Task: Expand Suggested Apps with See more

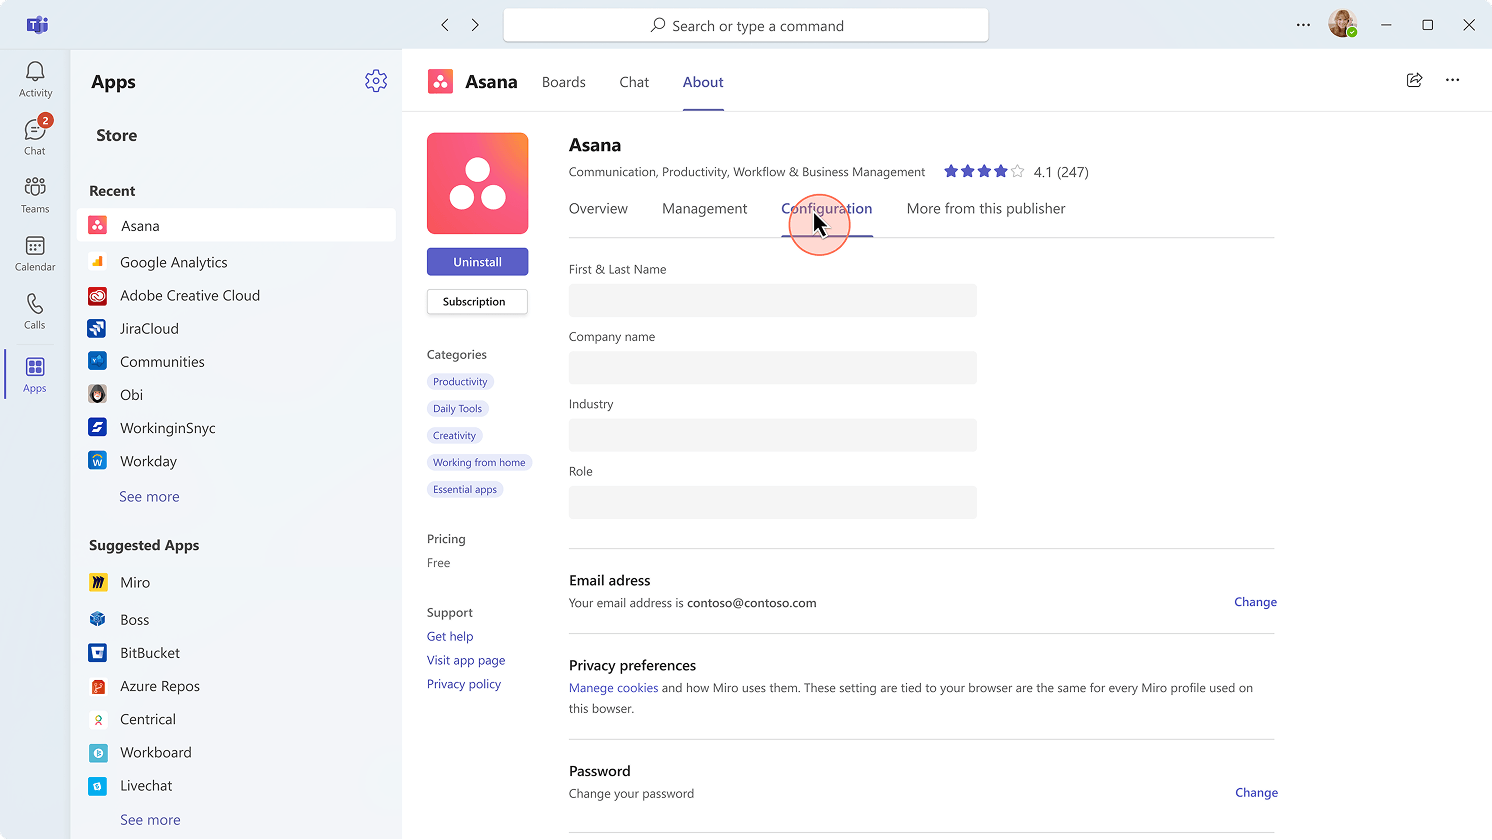Action: pyautogui.click(x=150, y=820)
